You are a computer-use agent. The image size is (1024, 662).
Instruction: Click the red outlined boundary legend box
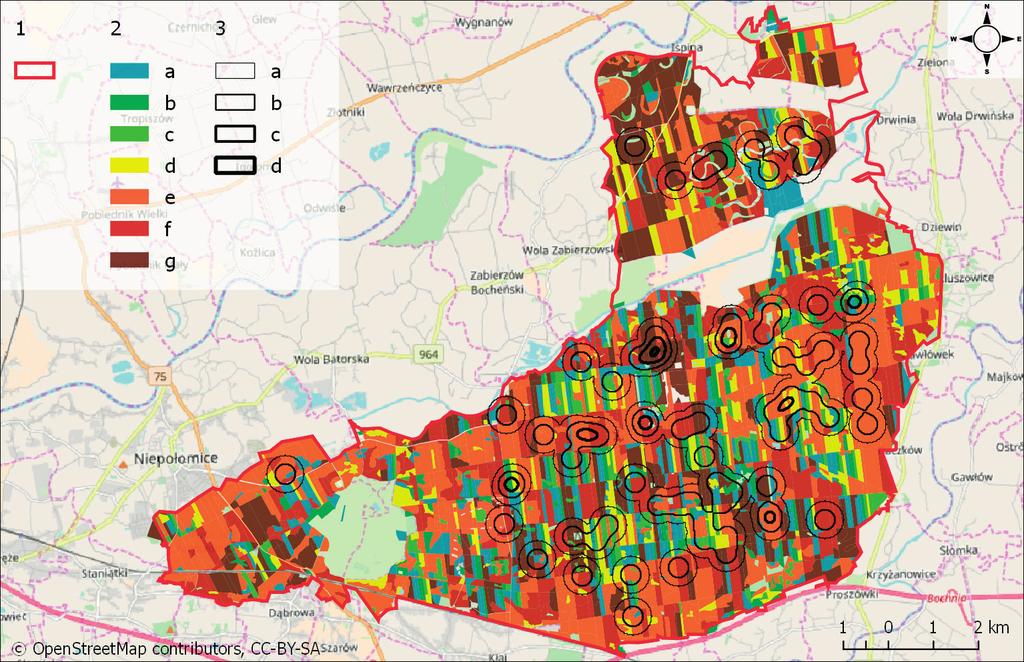tap(34, 71)
